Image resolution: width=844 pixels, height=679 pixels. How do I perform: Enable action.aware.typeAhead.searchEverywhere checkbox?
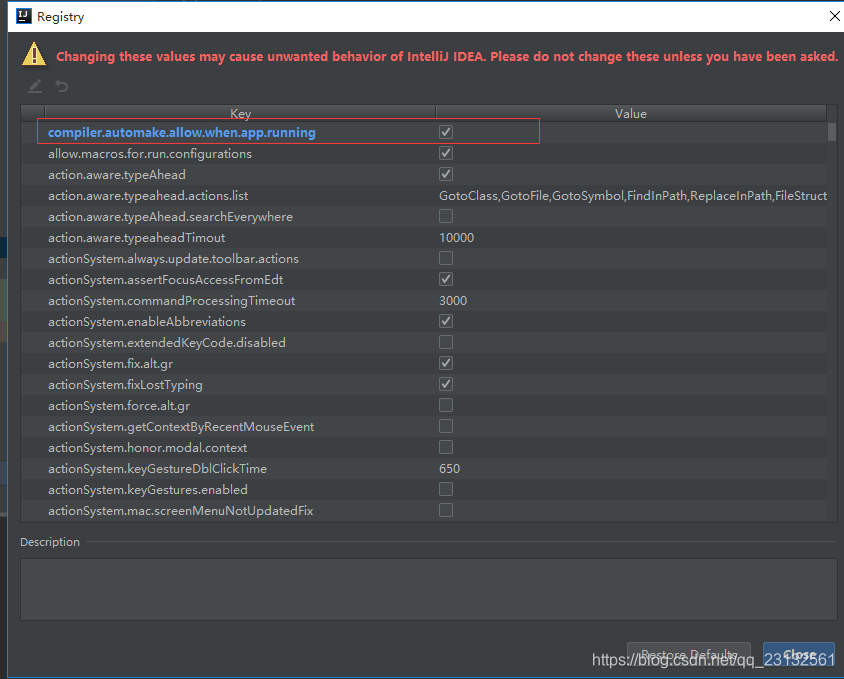446,216
